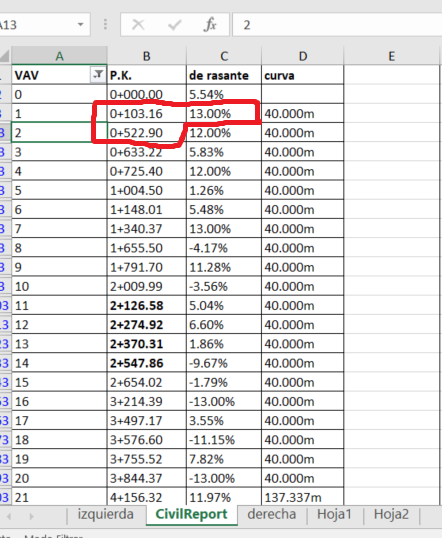
Task: Click the formula bar showing value 2
Action: [337, 25]
